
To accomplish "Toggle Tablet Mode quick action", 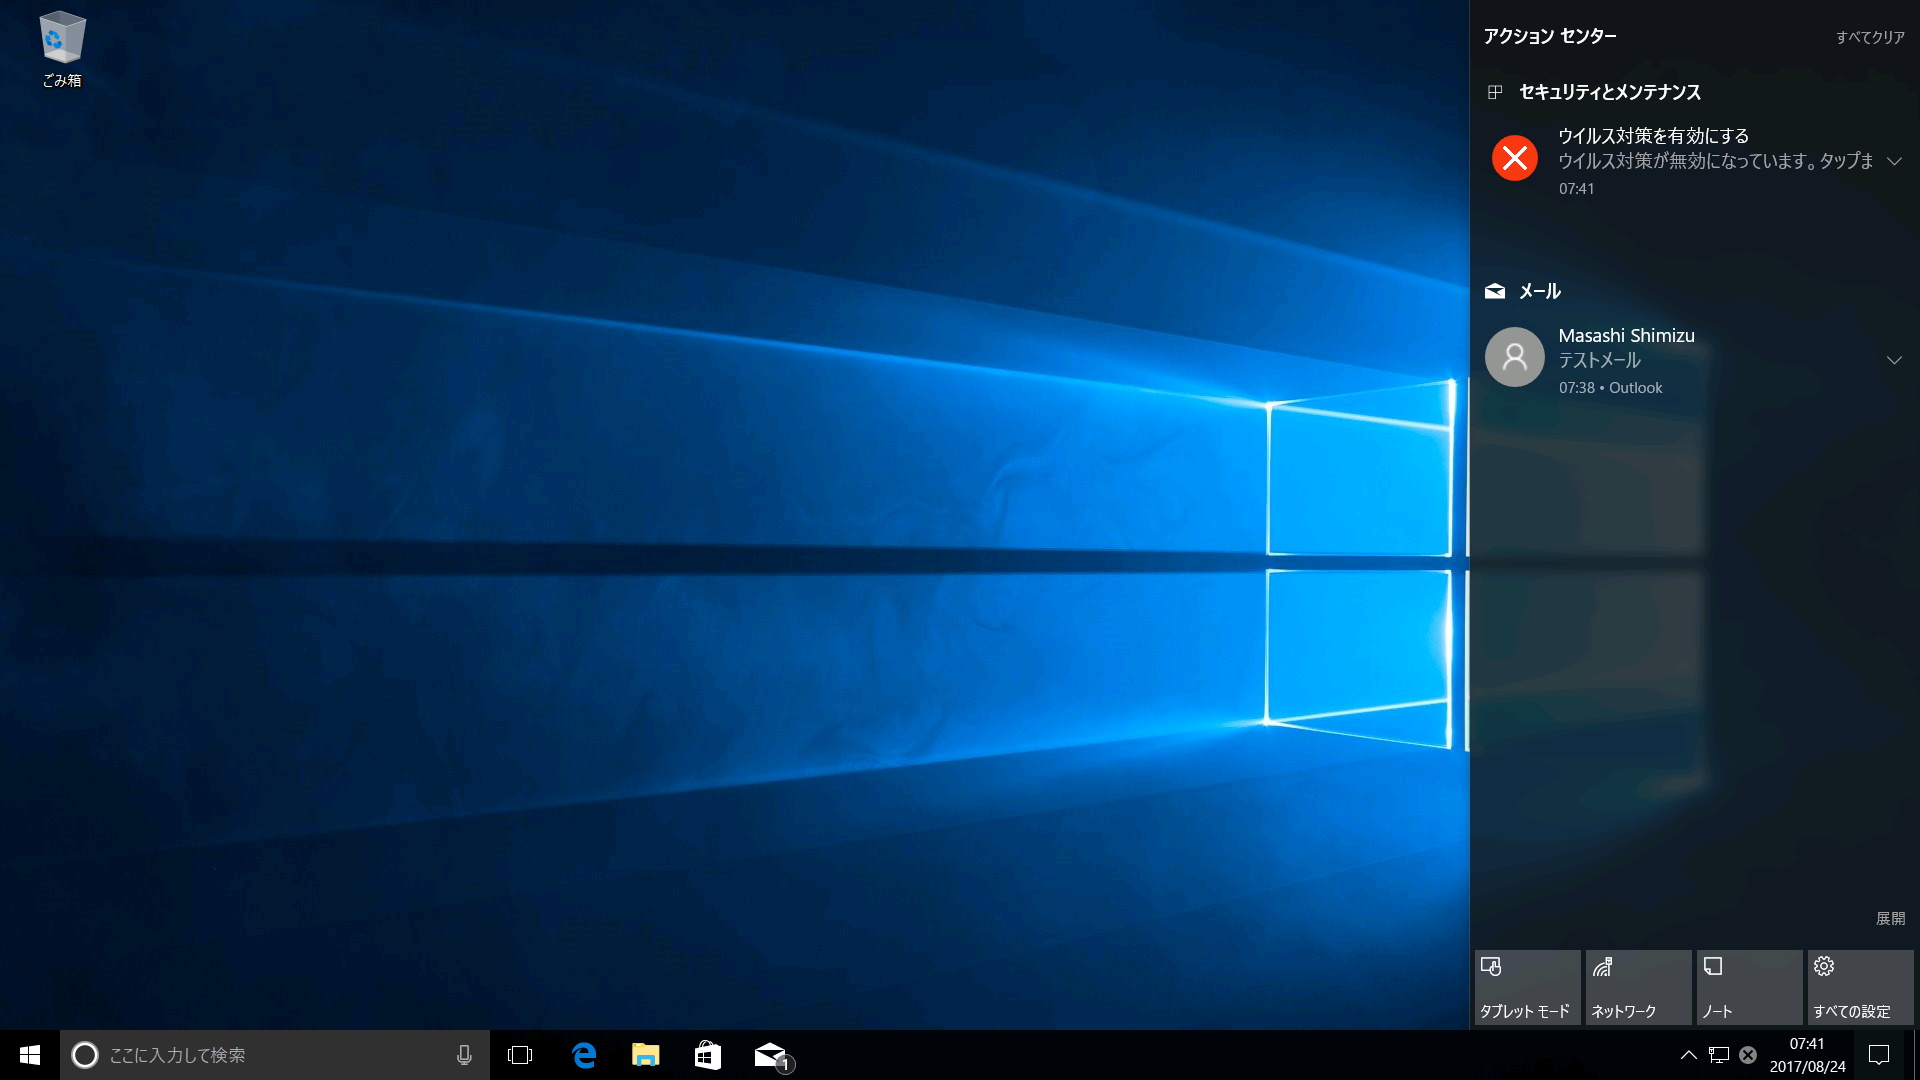I will [1527, 987].
